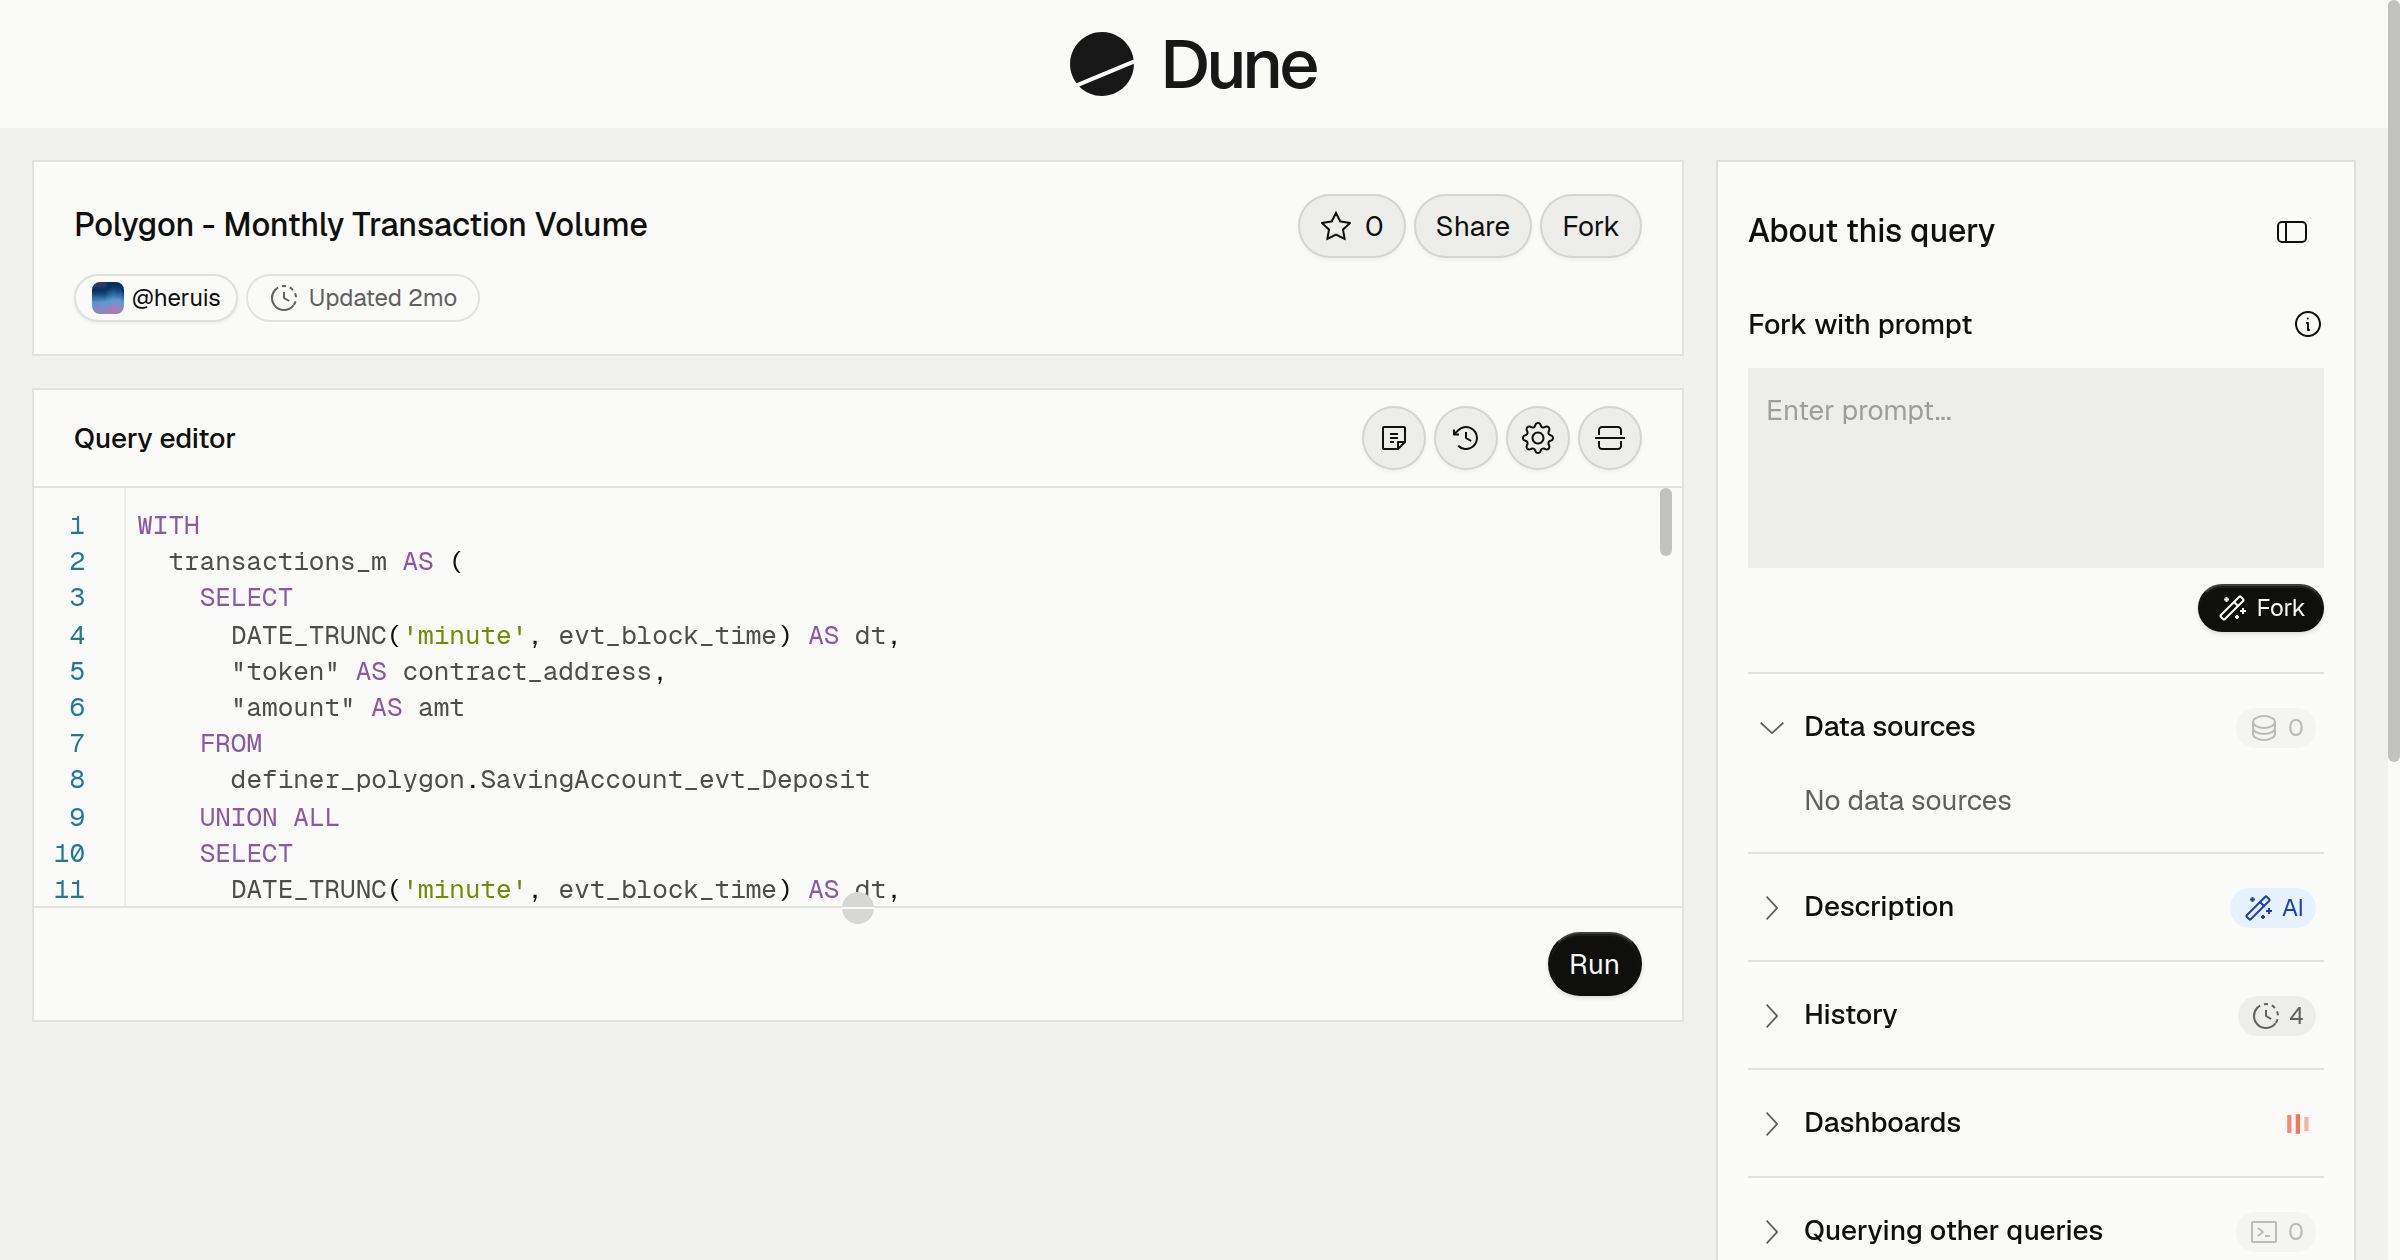Click the FROM keyword on line 7
This screenshot has height=1260, width=2400.
coord(231,744)
